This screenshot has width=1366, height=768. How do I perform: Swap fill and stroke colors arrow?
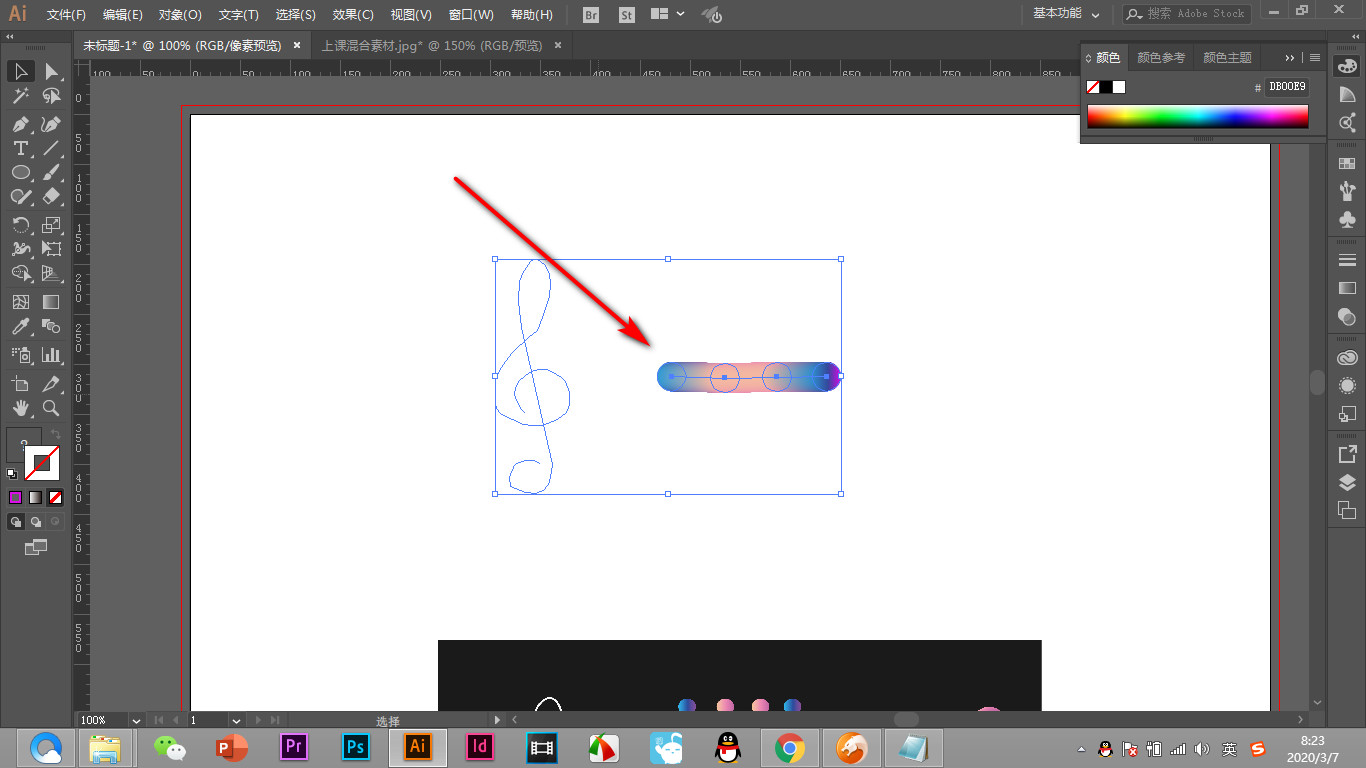click(56, 435)
